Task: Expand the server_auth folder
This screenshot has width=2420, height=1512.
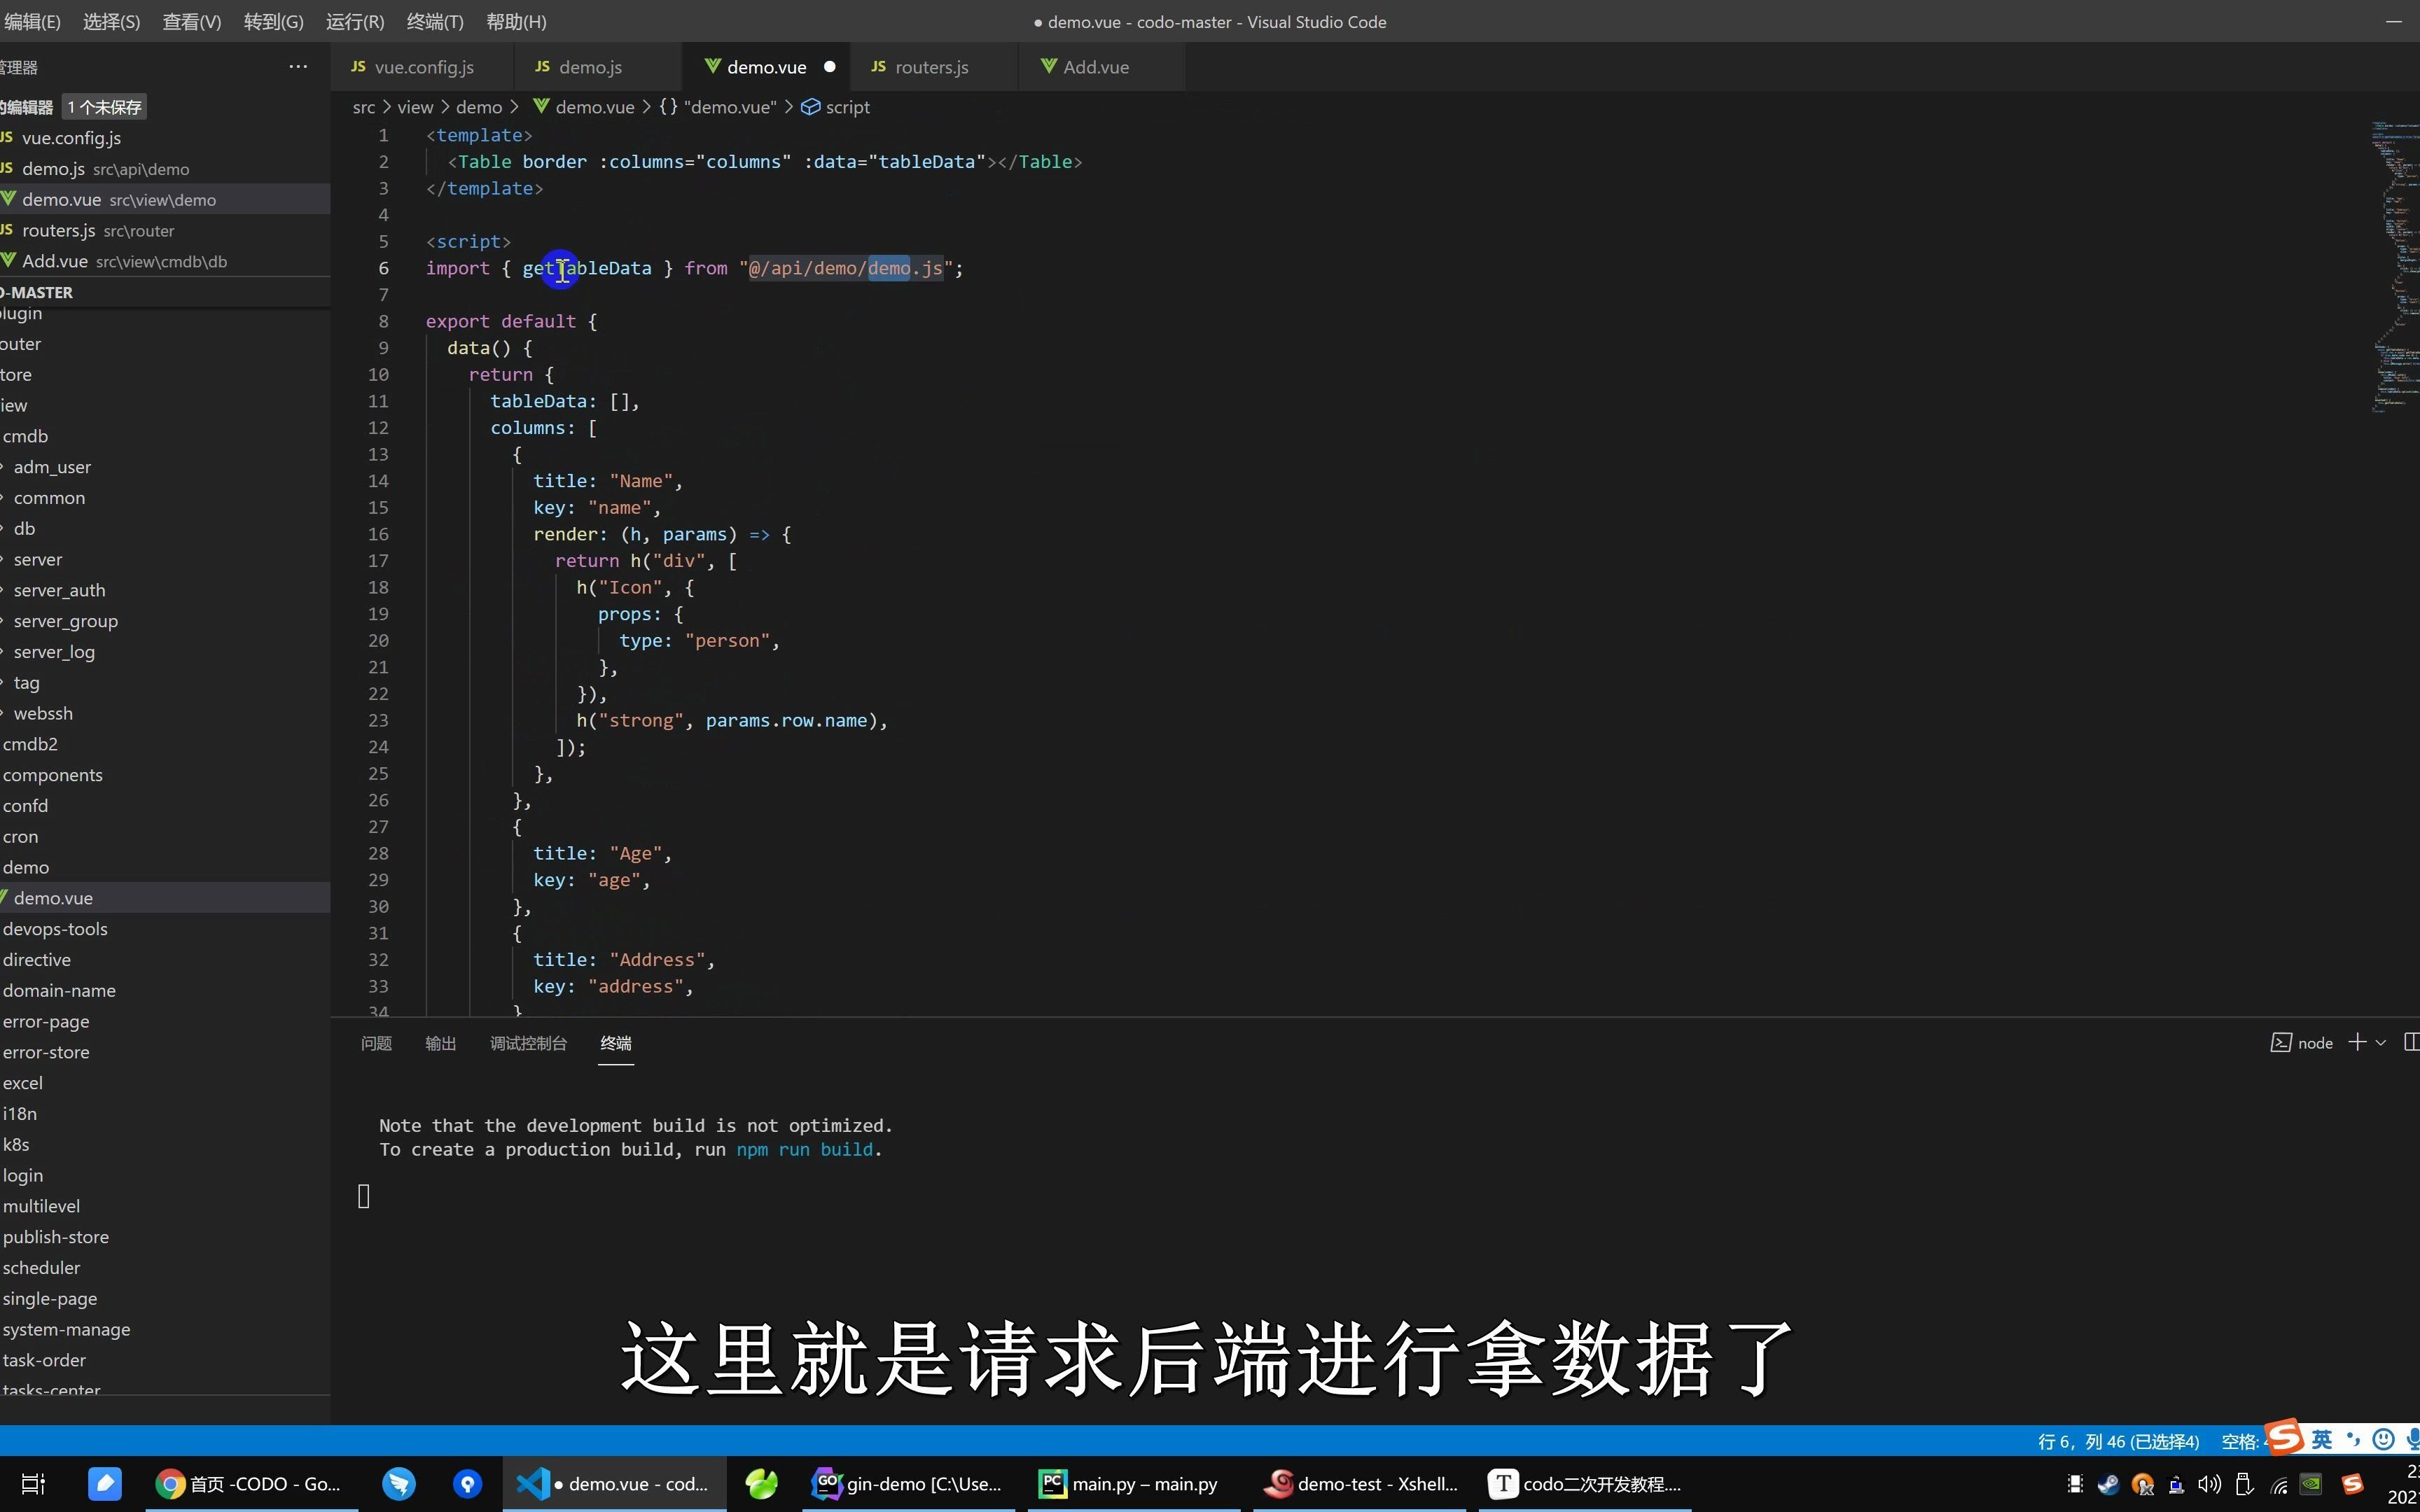Action: coord(59,590)
